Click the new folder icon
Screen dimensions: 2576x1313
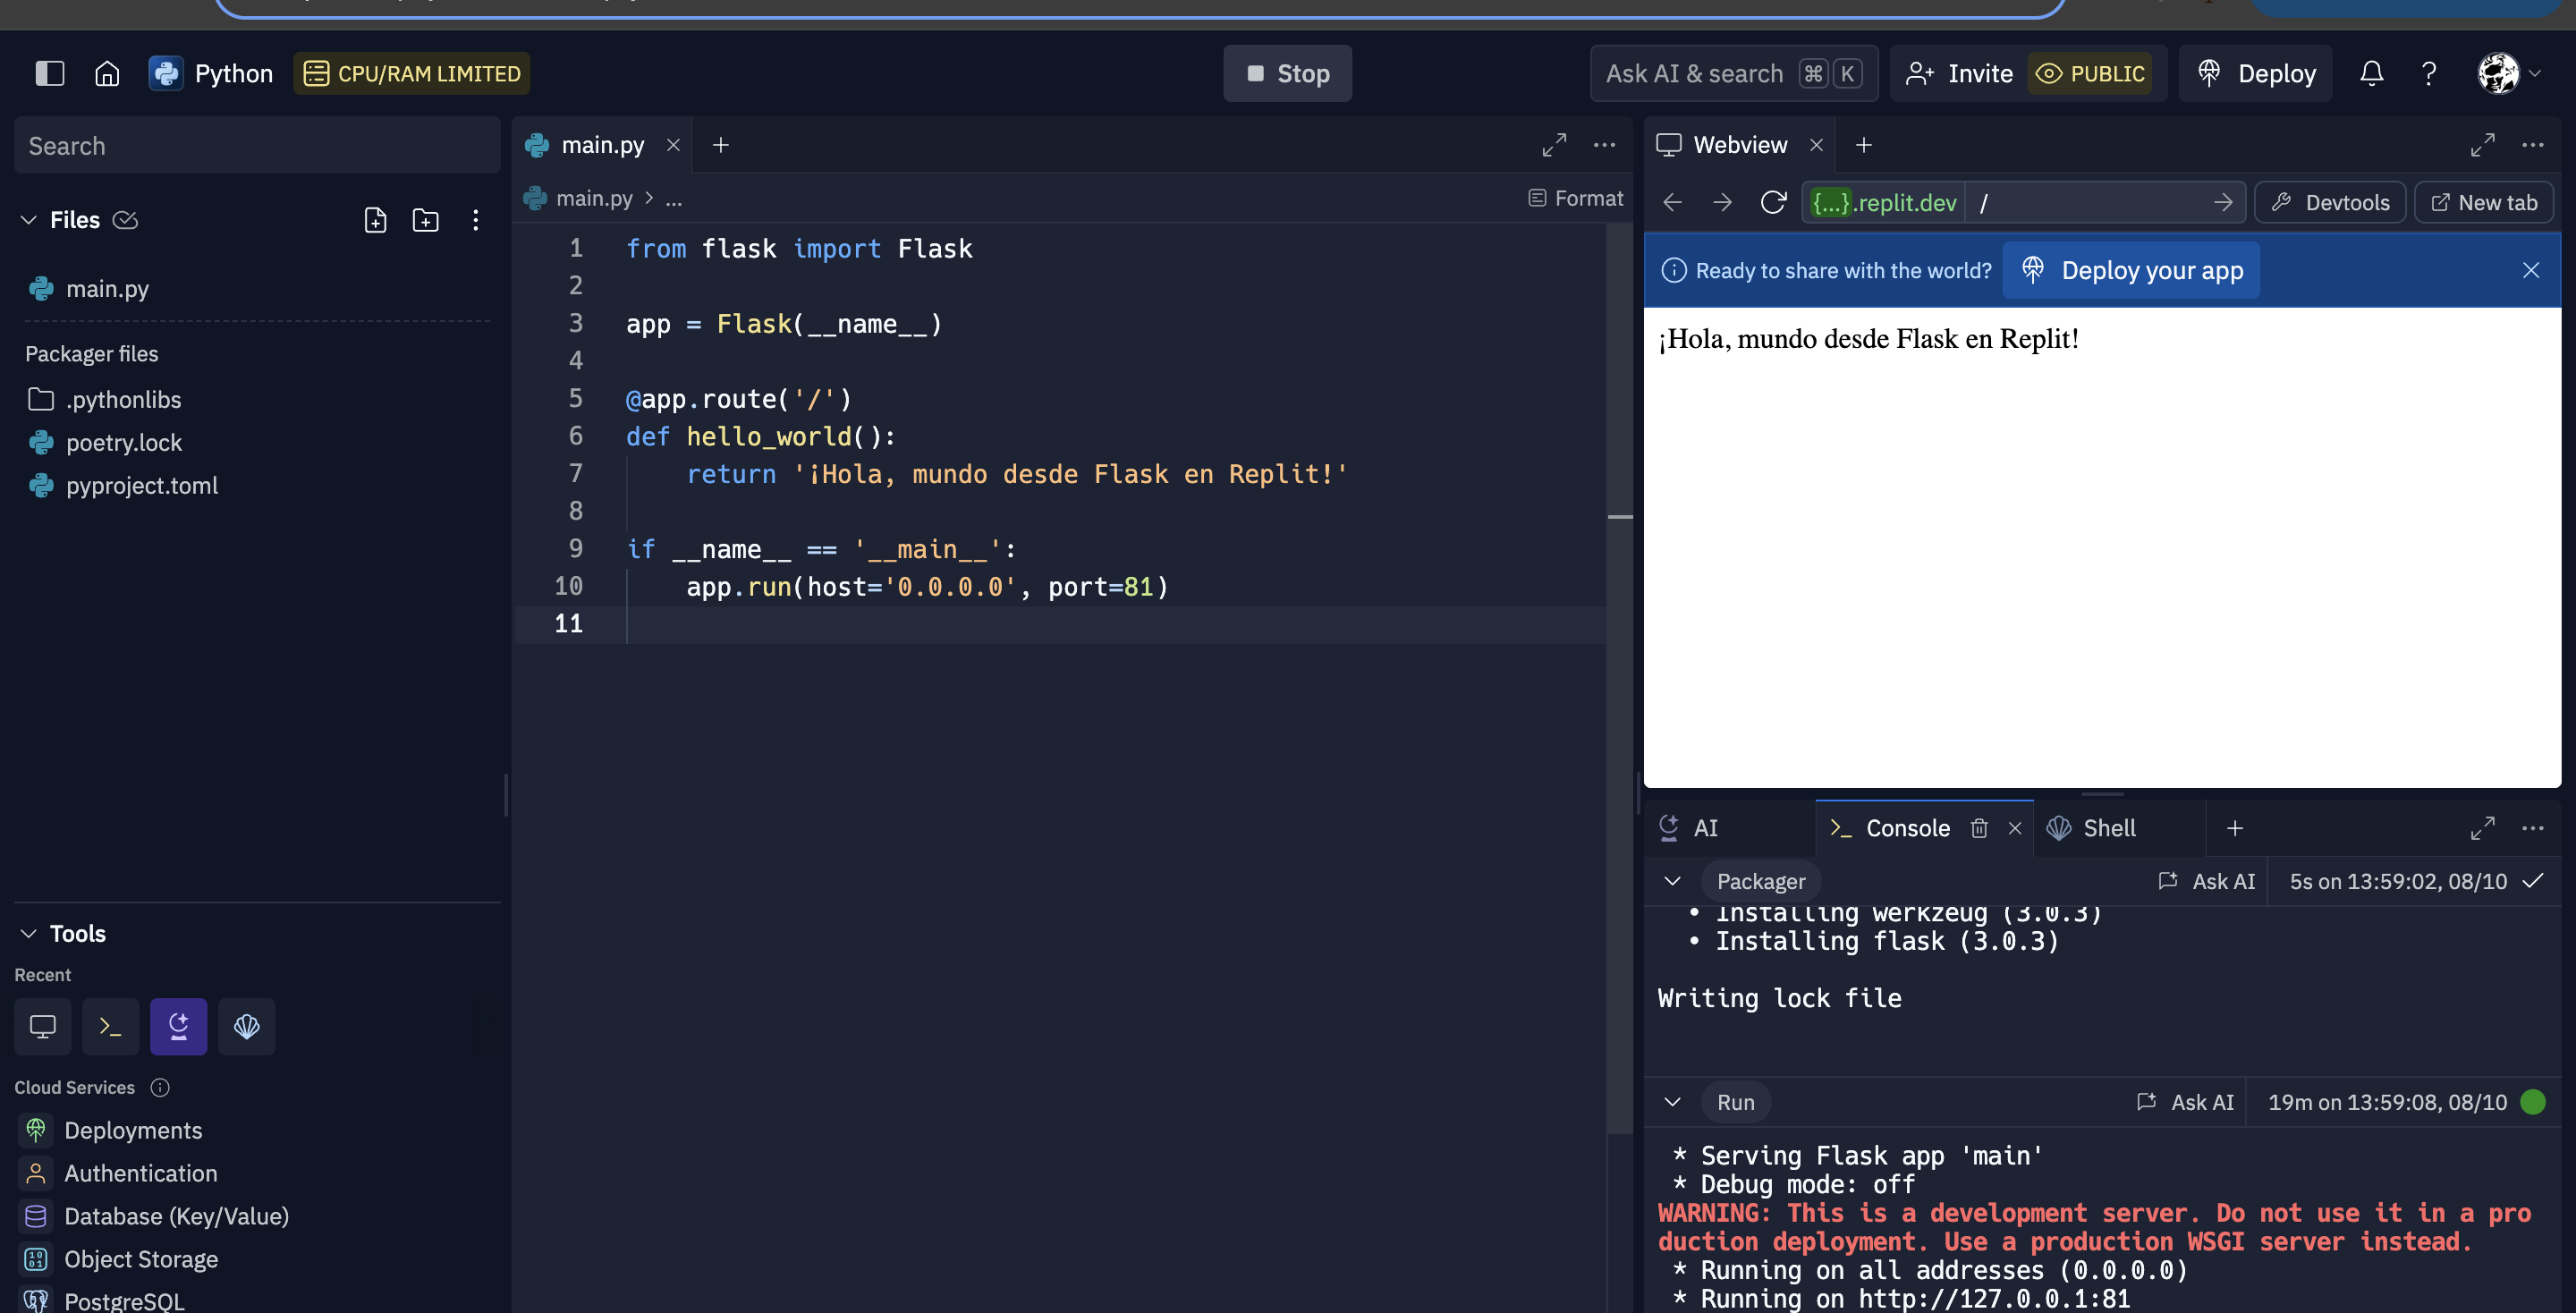[x=426, y=220]
